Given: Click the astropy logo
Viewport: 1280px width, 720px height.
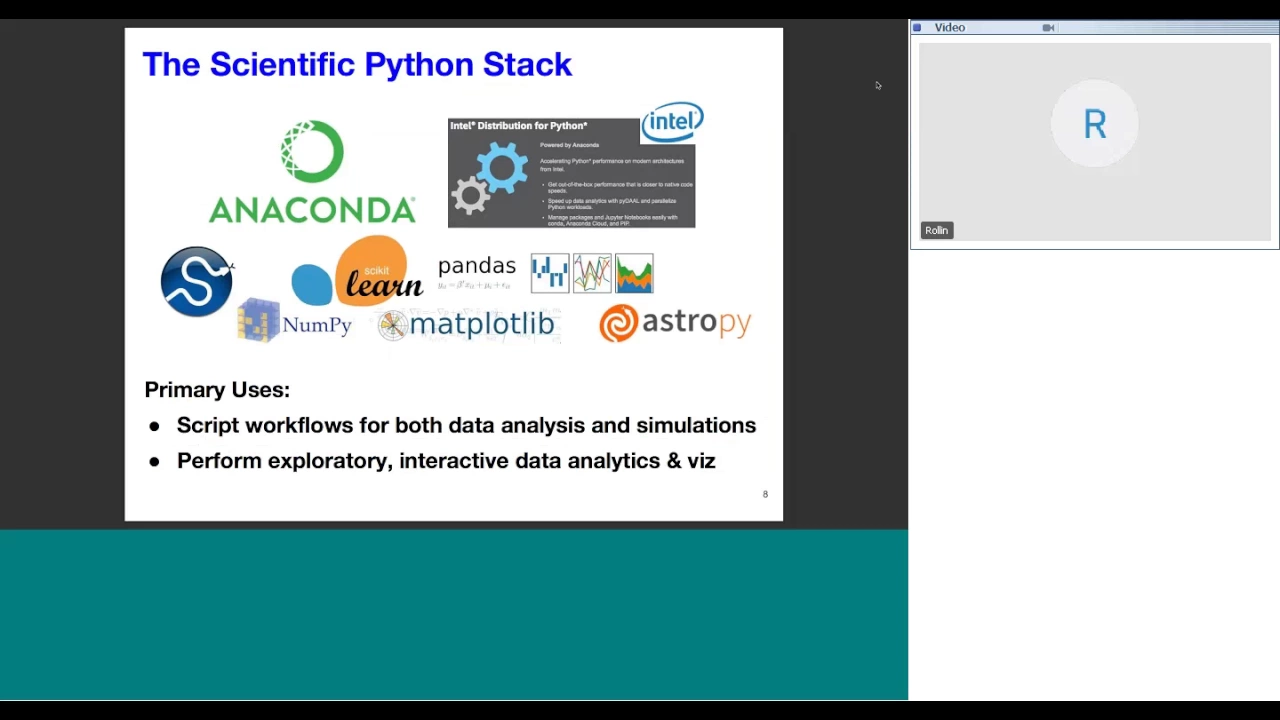Looking at the screenshot, I should [675, 323].
